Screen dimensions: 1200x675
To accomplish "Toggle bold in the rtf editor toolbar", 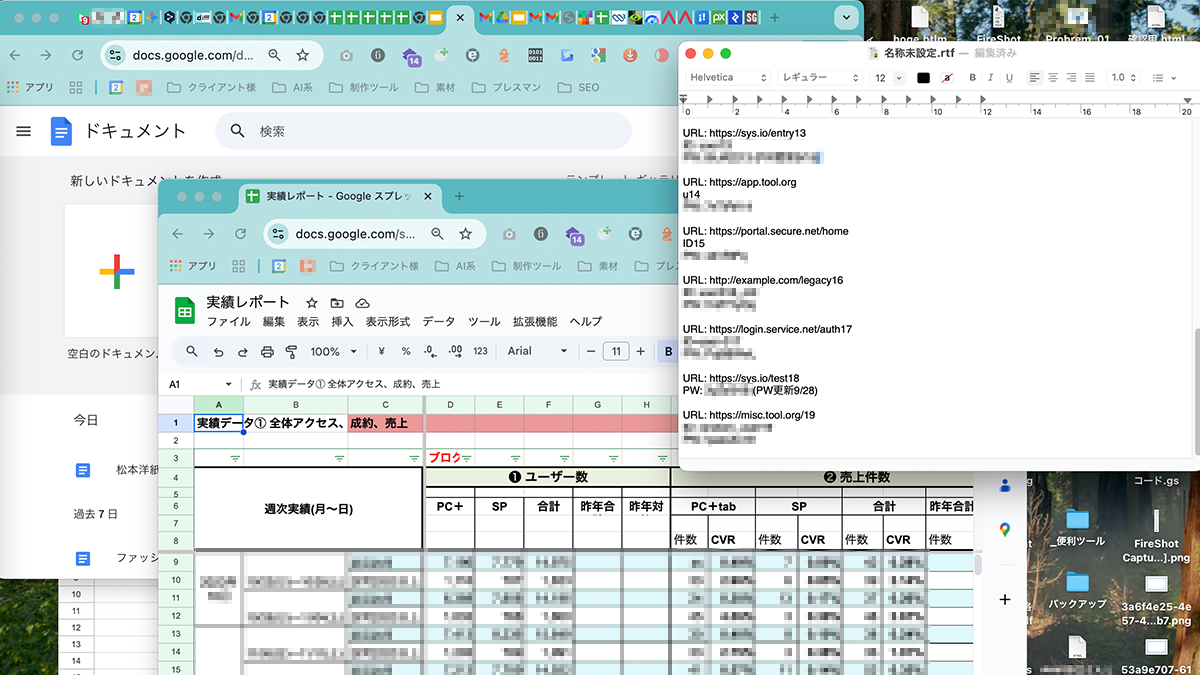I will pyautogui.click(x=972, y=78).
